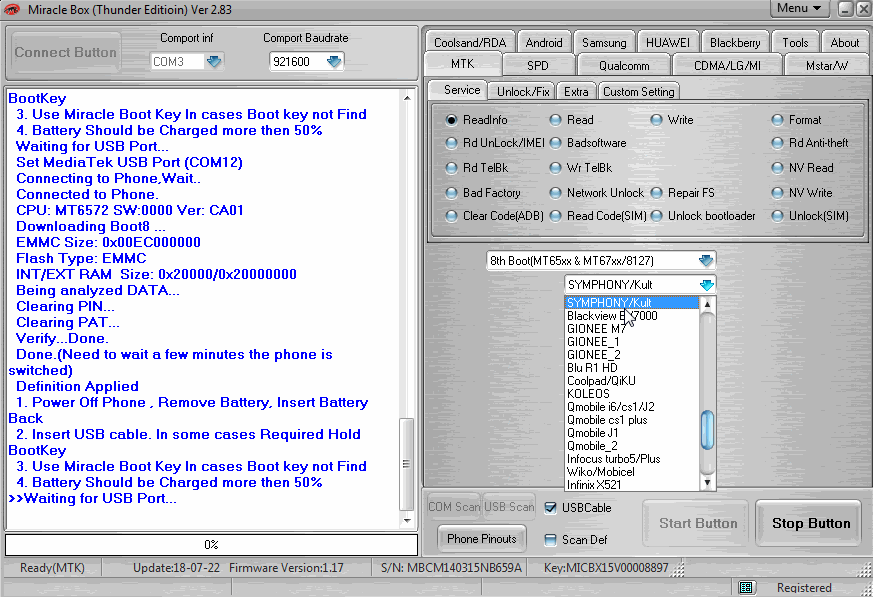Enable the Scan Def checkbox
This screenshot has height=597, width=873.
coord(551,540)
